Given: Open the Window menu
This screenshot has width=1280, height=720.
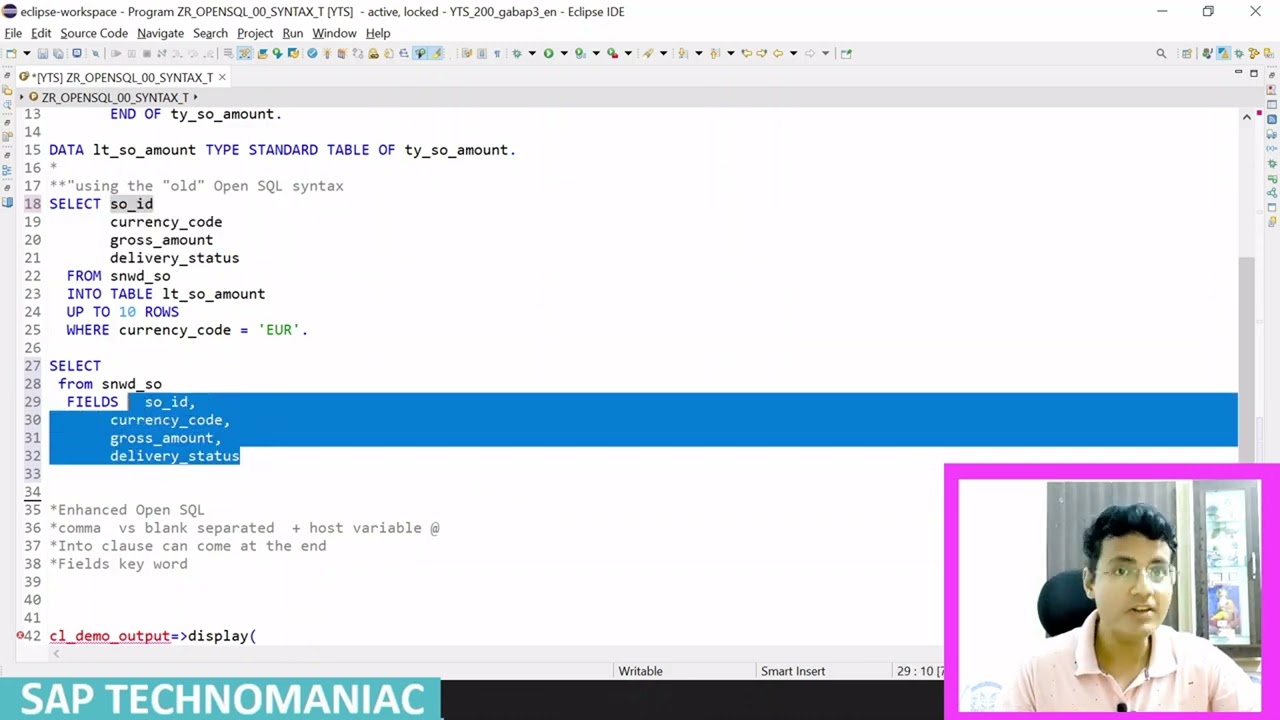Looking at the screenshot, I should (334, 33).
